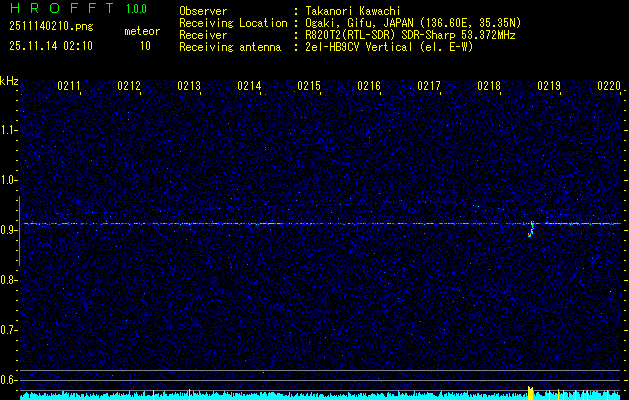Image resolution: width=629 pixels, height=400 pixels.
Task: Click the 0213 time axis label
Action: tap(189, 86)
